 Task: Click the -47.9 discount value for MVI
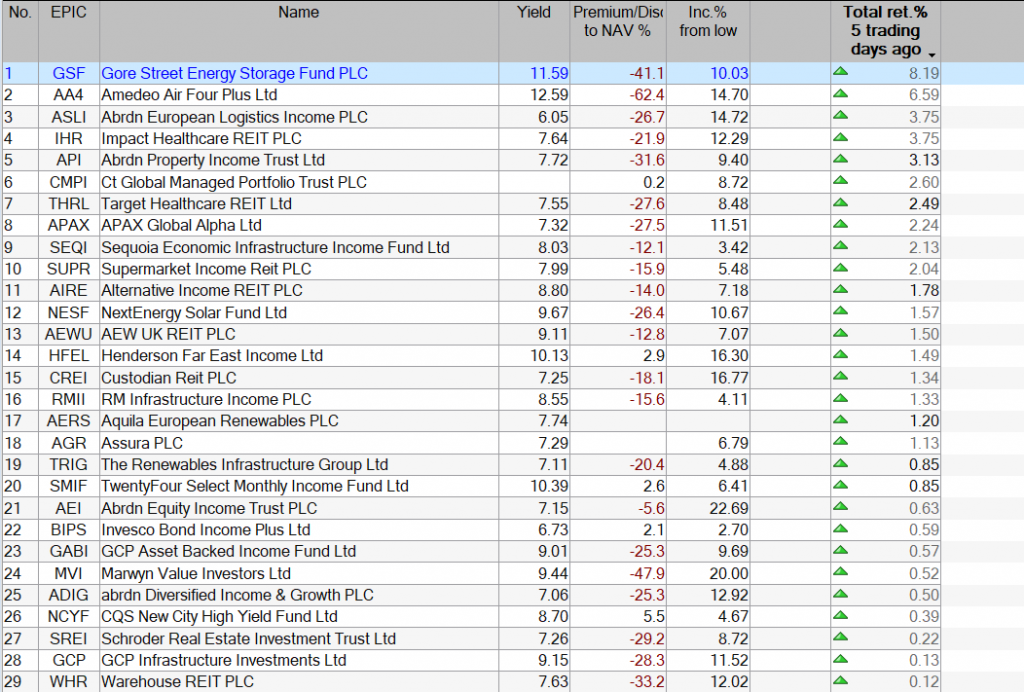[647, 574]
